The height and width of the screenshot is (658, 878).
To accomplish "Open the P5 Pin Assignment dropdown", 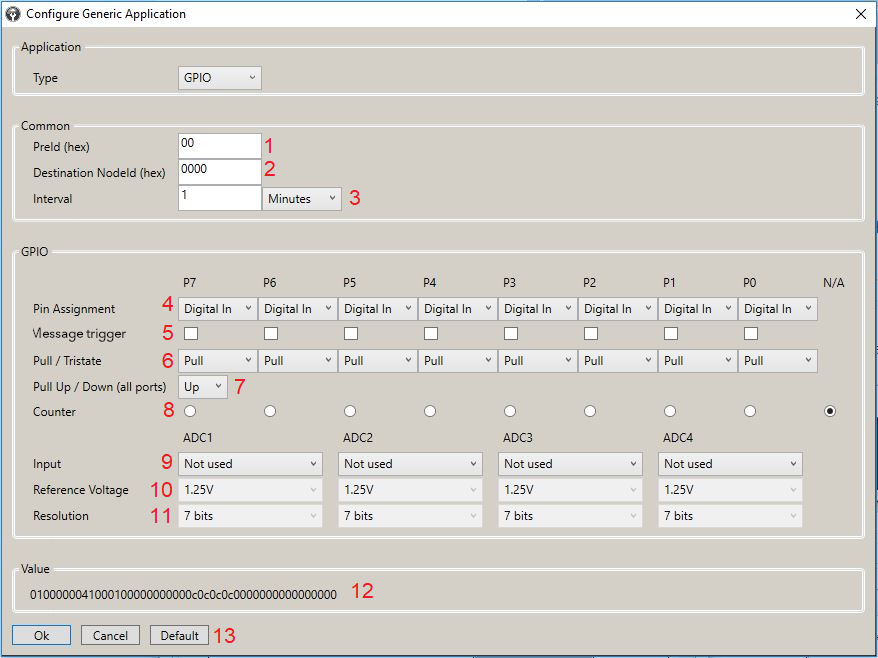I will click(378, 309).
